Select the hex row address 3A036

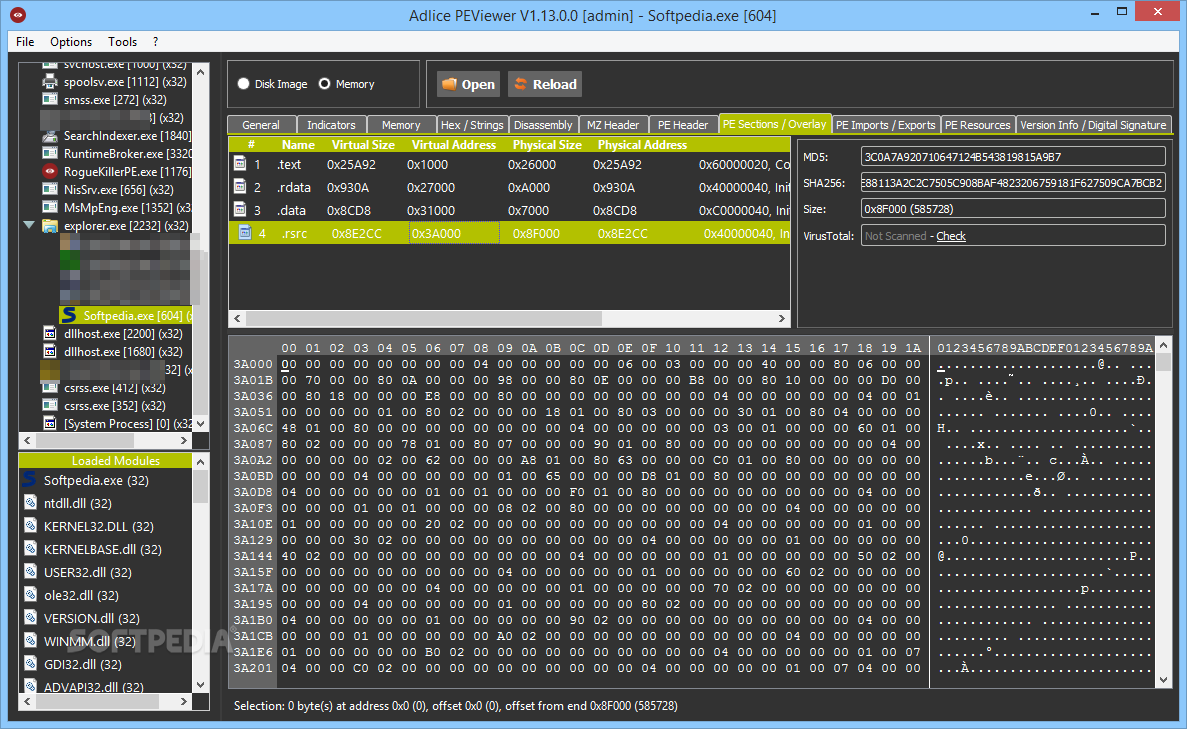252,396
